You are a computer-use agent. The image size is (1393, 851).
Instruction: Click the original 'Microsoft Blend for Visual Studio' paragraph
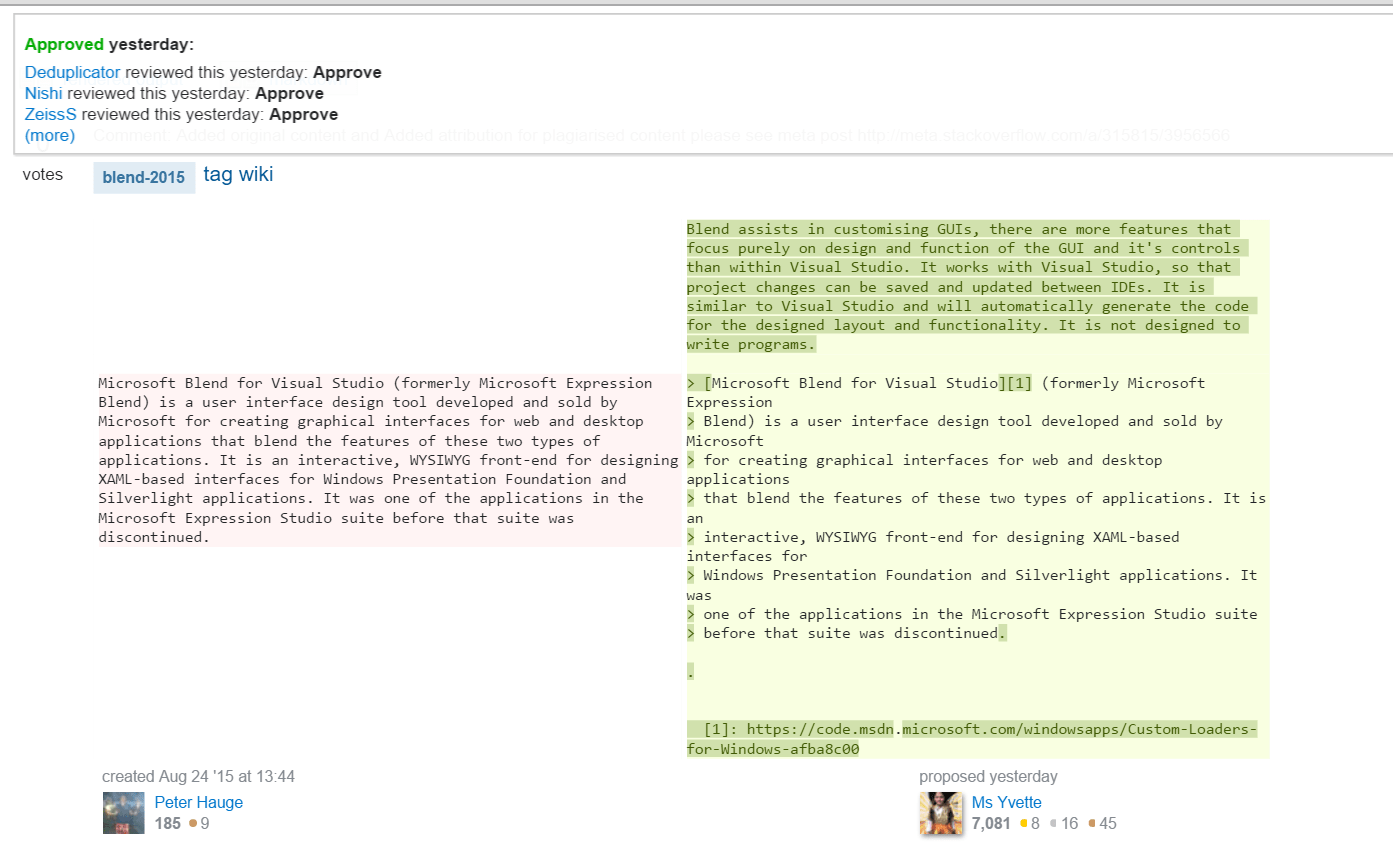pos(389,460)
